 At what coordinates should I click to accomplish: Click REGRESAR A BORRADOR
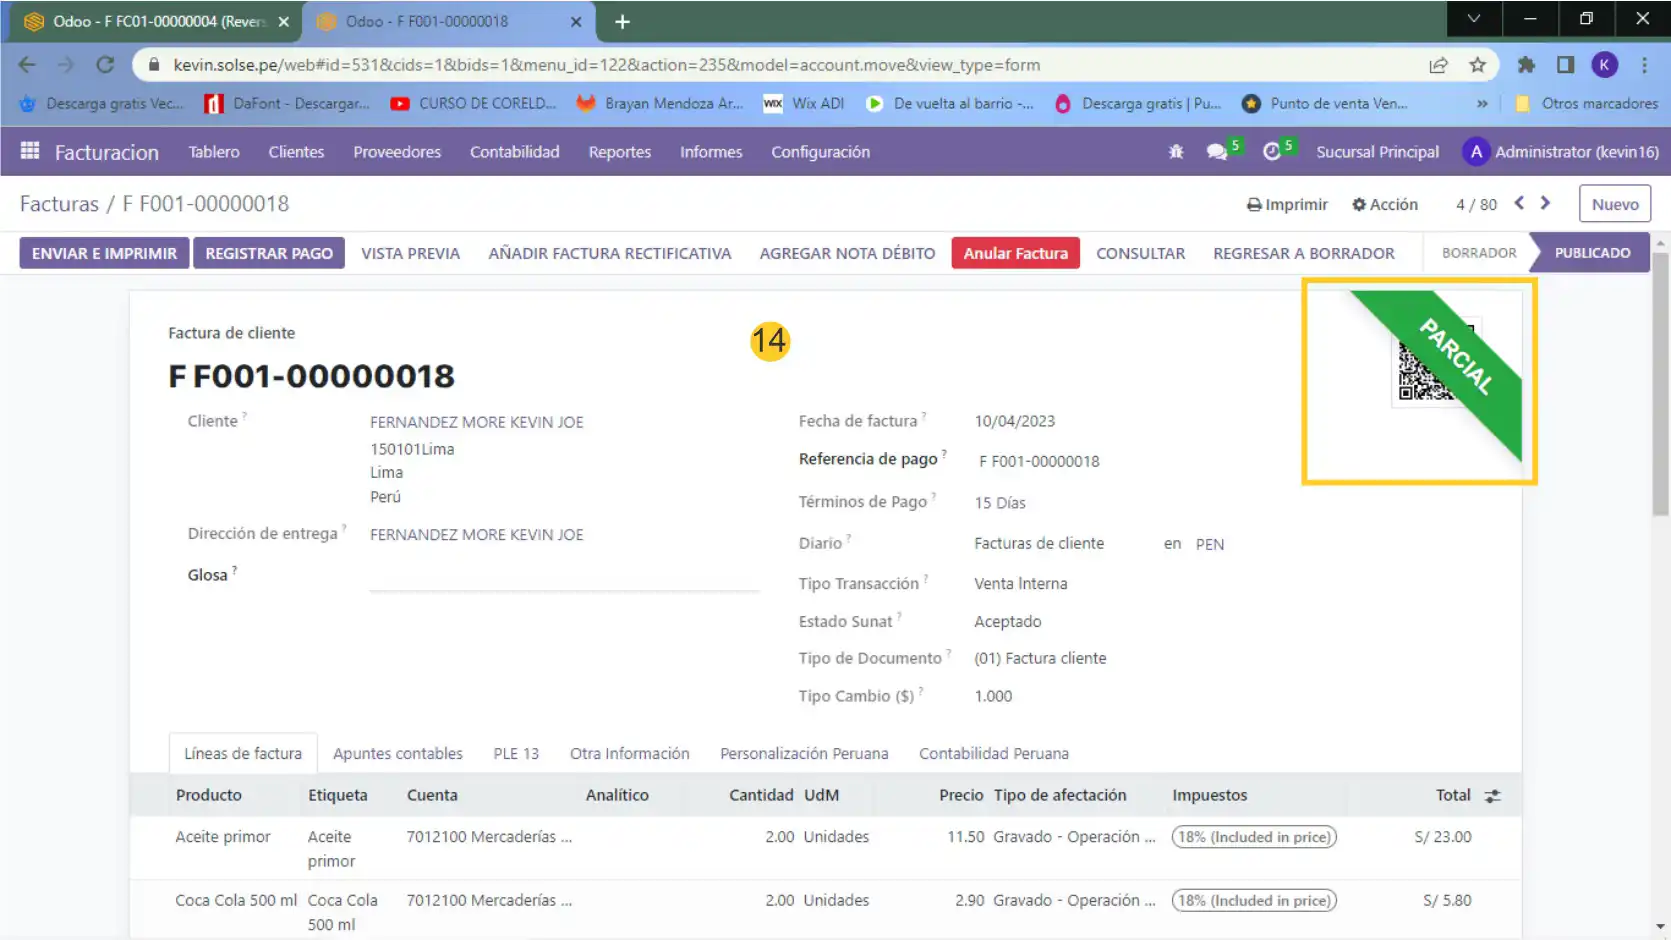coord(1303,253)
